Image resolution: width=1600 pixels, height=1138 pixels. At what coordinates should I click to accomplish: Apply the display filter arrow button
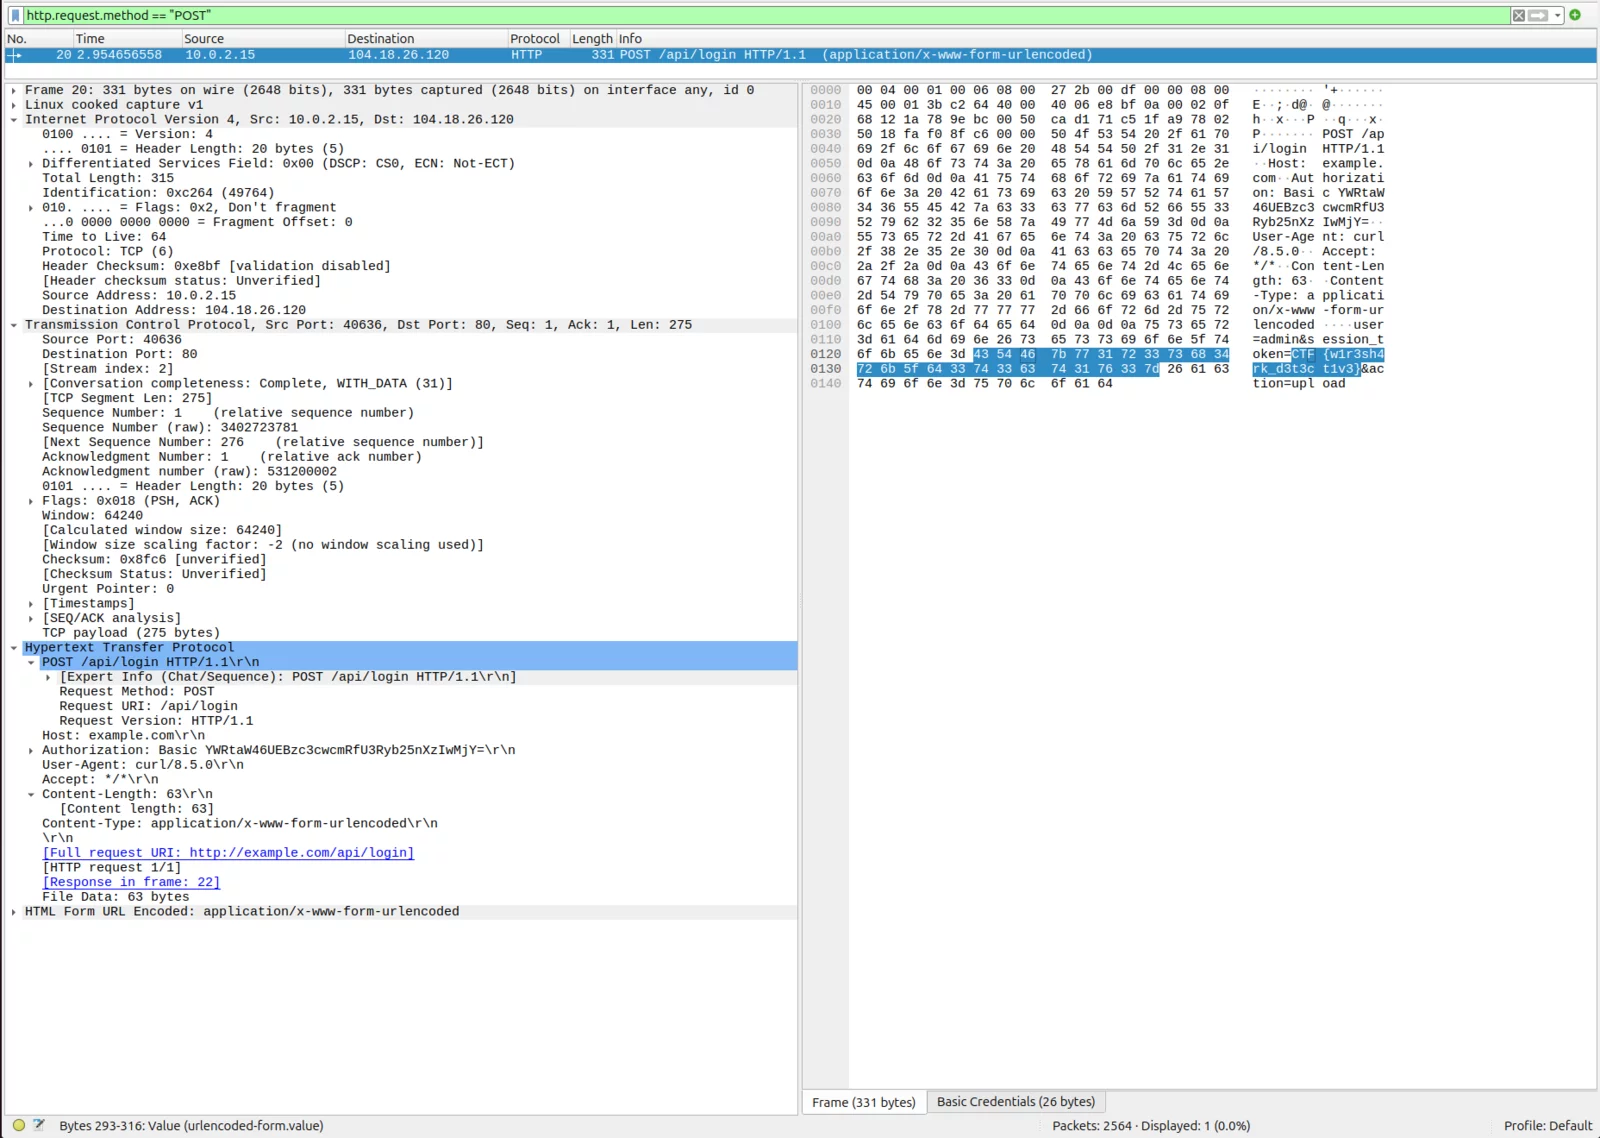(x=1538, y=15)
